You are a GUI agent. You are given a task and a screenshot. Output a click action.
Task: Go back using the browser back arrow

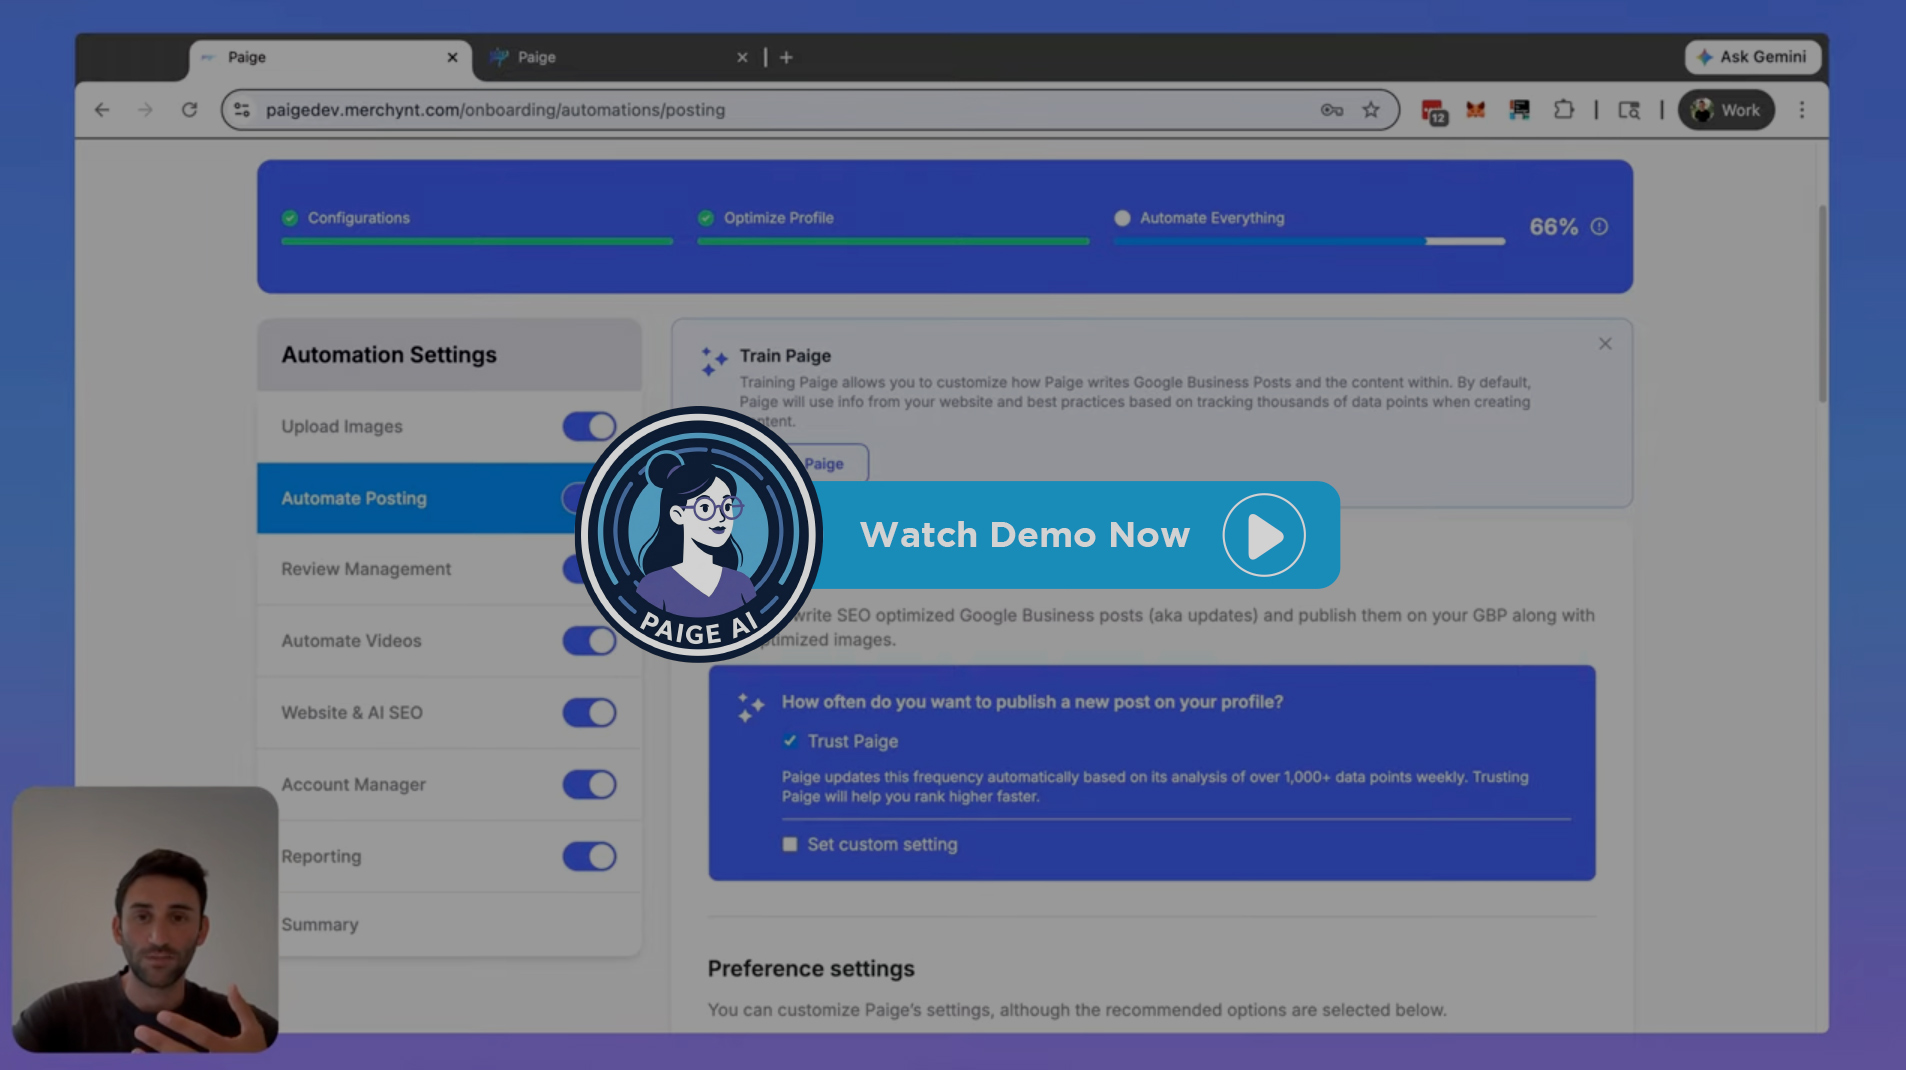tap(102, 110)
